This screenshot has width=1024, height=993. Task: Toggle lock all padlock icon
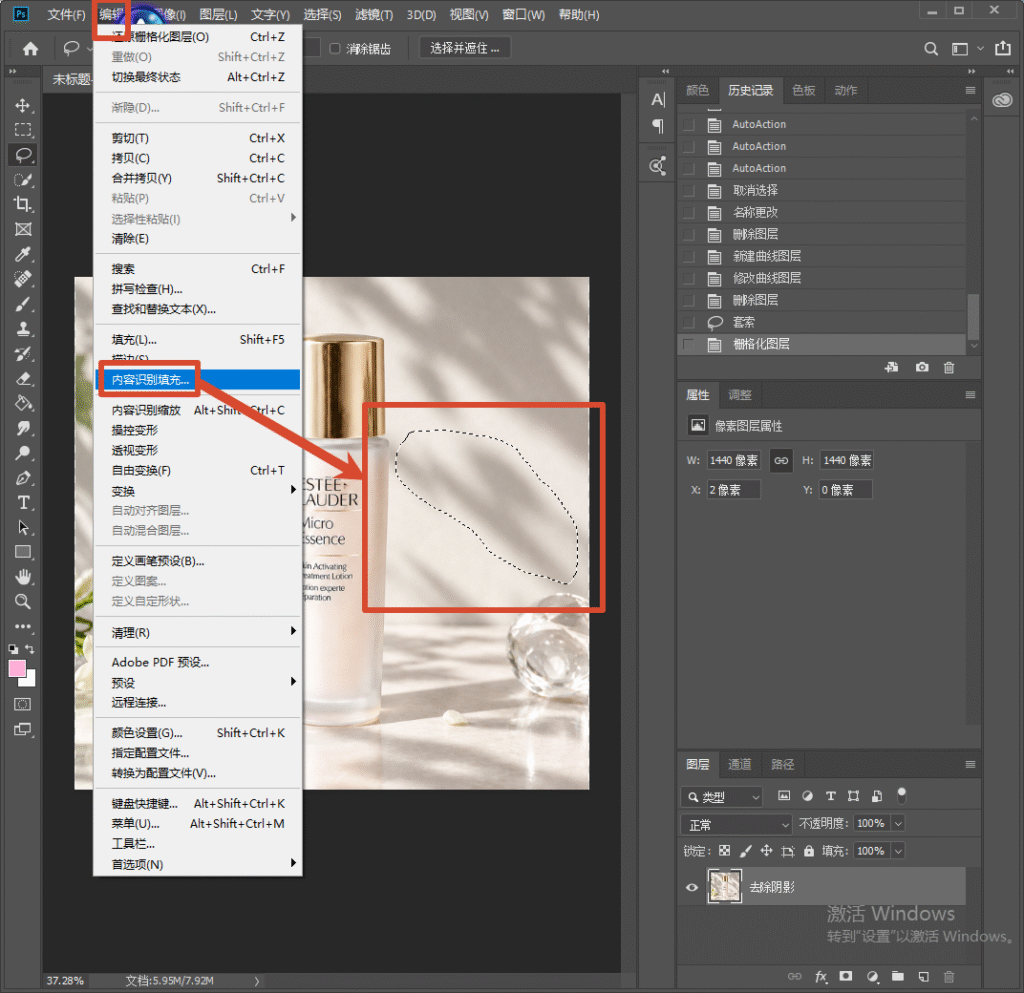[x=808, y=851]
